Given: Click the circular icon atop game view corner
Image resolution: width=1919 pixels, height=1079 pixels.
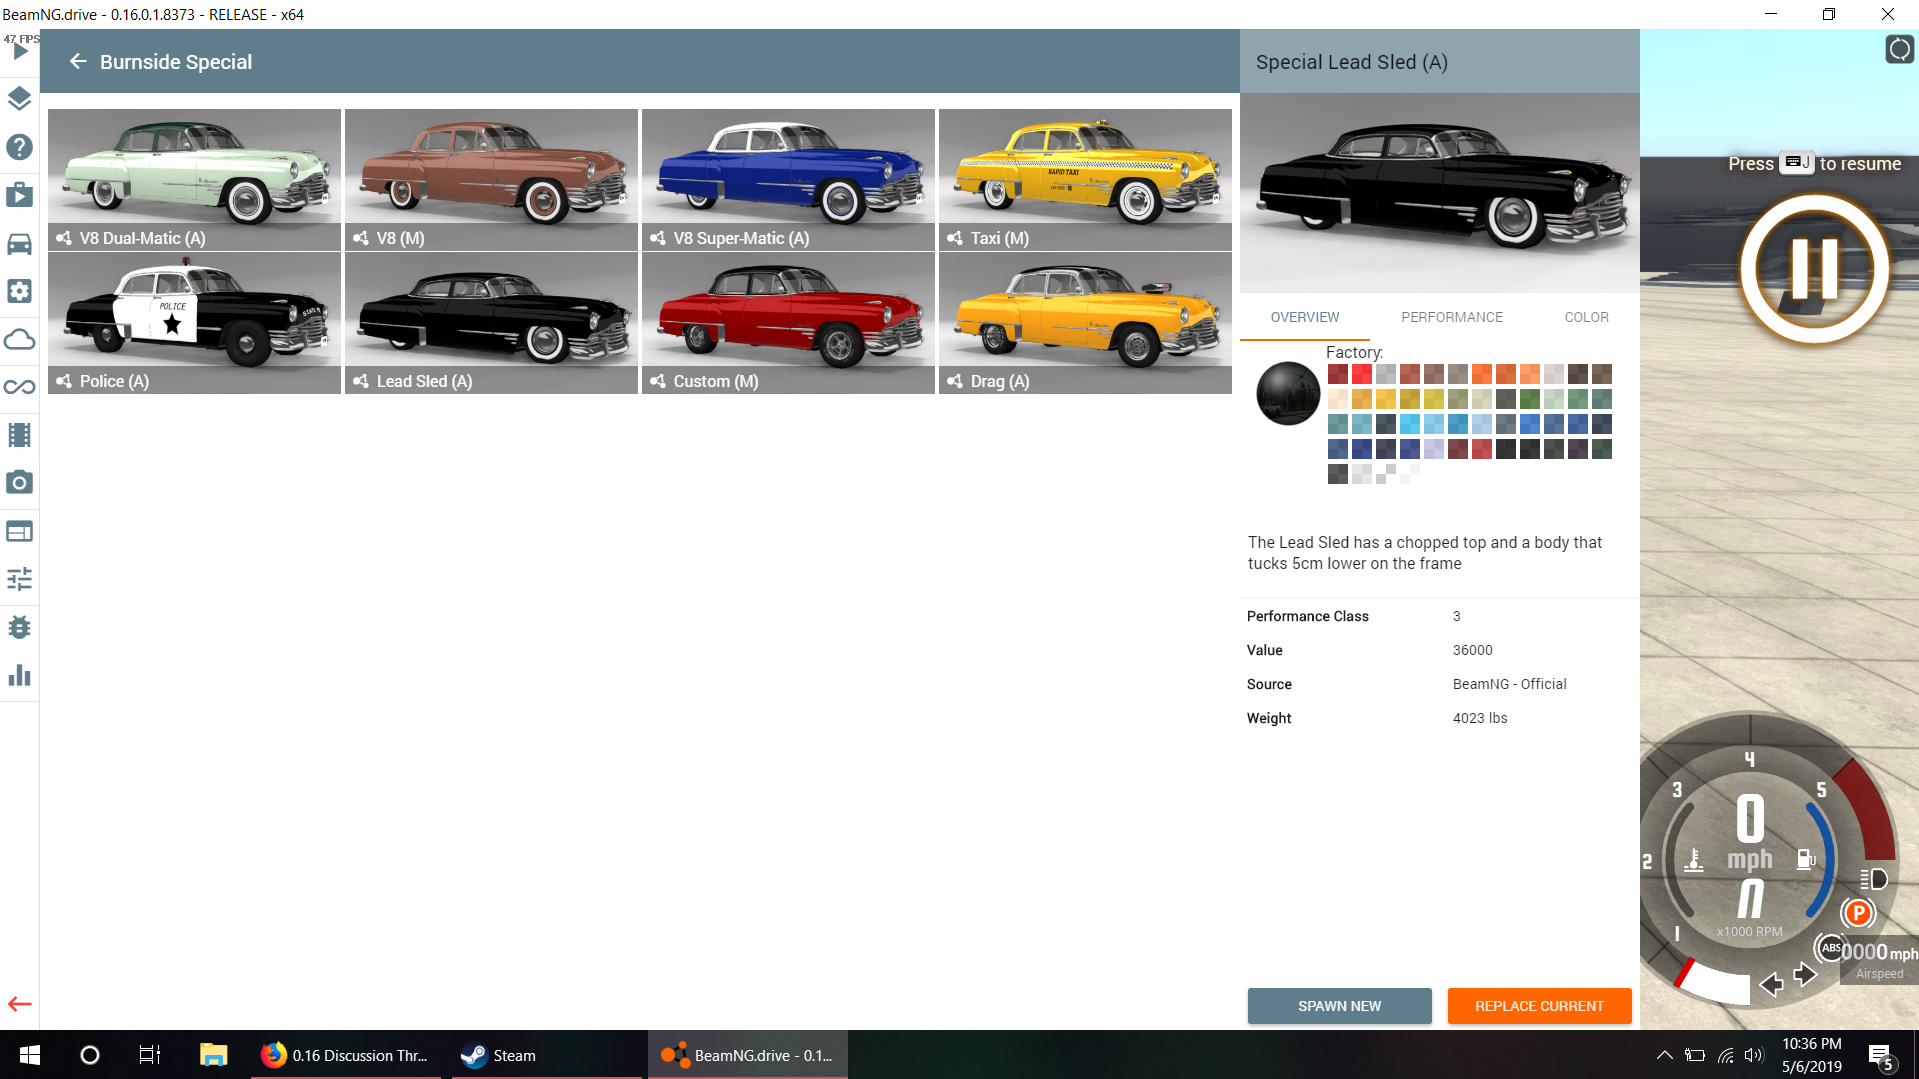Looking at the screenshot, I should click(x=1899, y=49).
